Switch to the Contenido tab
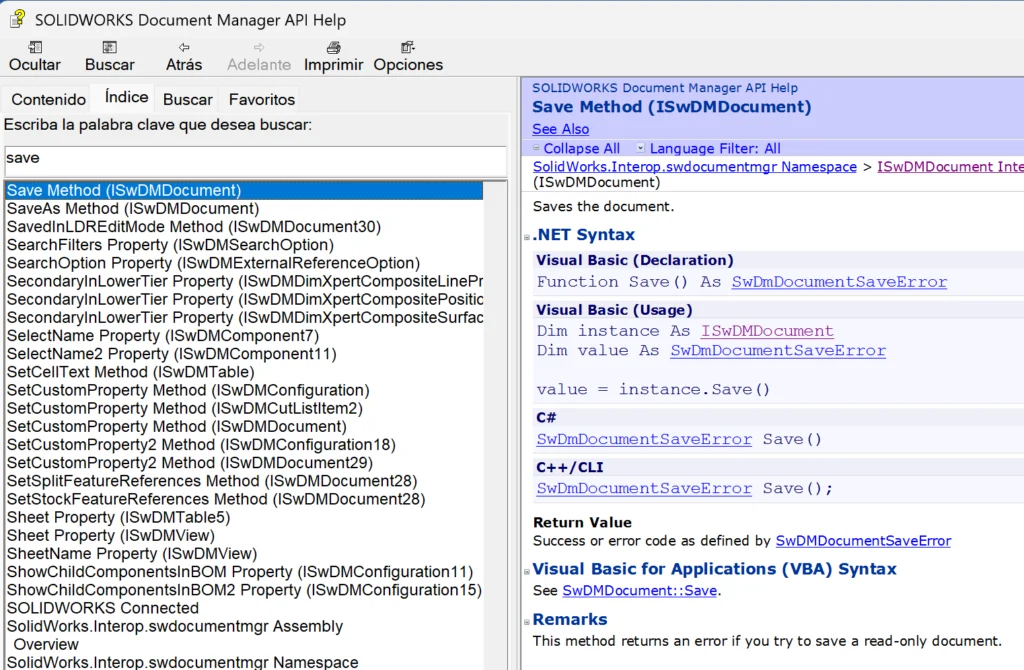Image resolution: width=1024 pixels, height=670 pixels. (x=48, y=99)
